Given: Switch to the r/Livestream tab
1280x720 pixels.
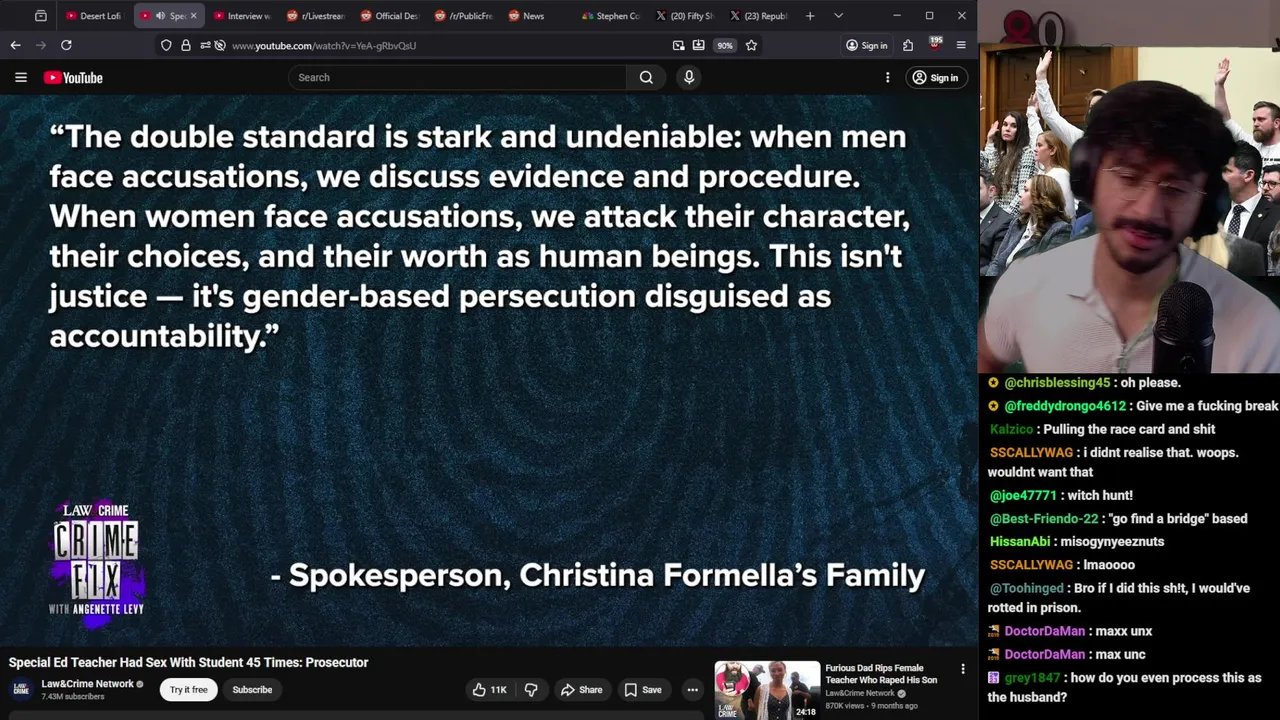Looking at the screenshot, I should [316, 16].
